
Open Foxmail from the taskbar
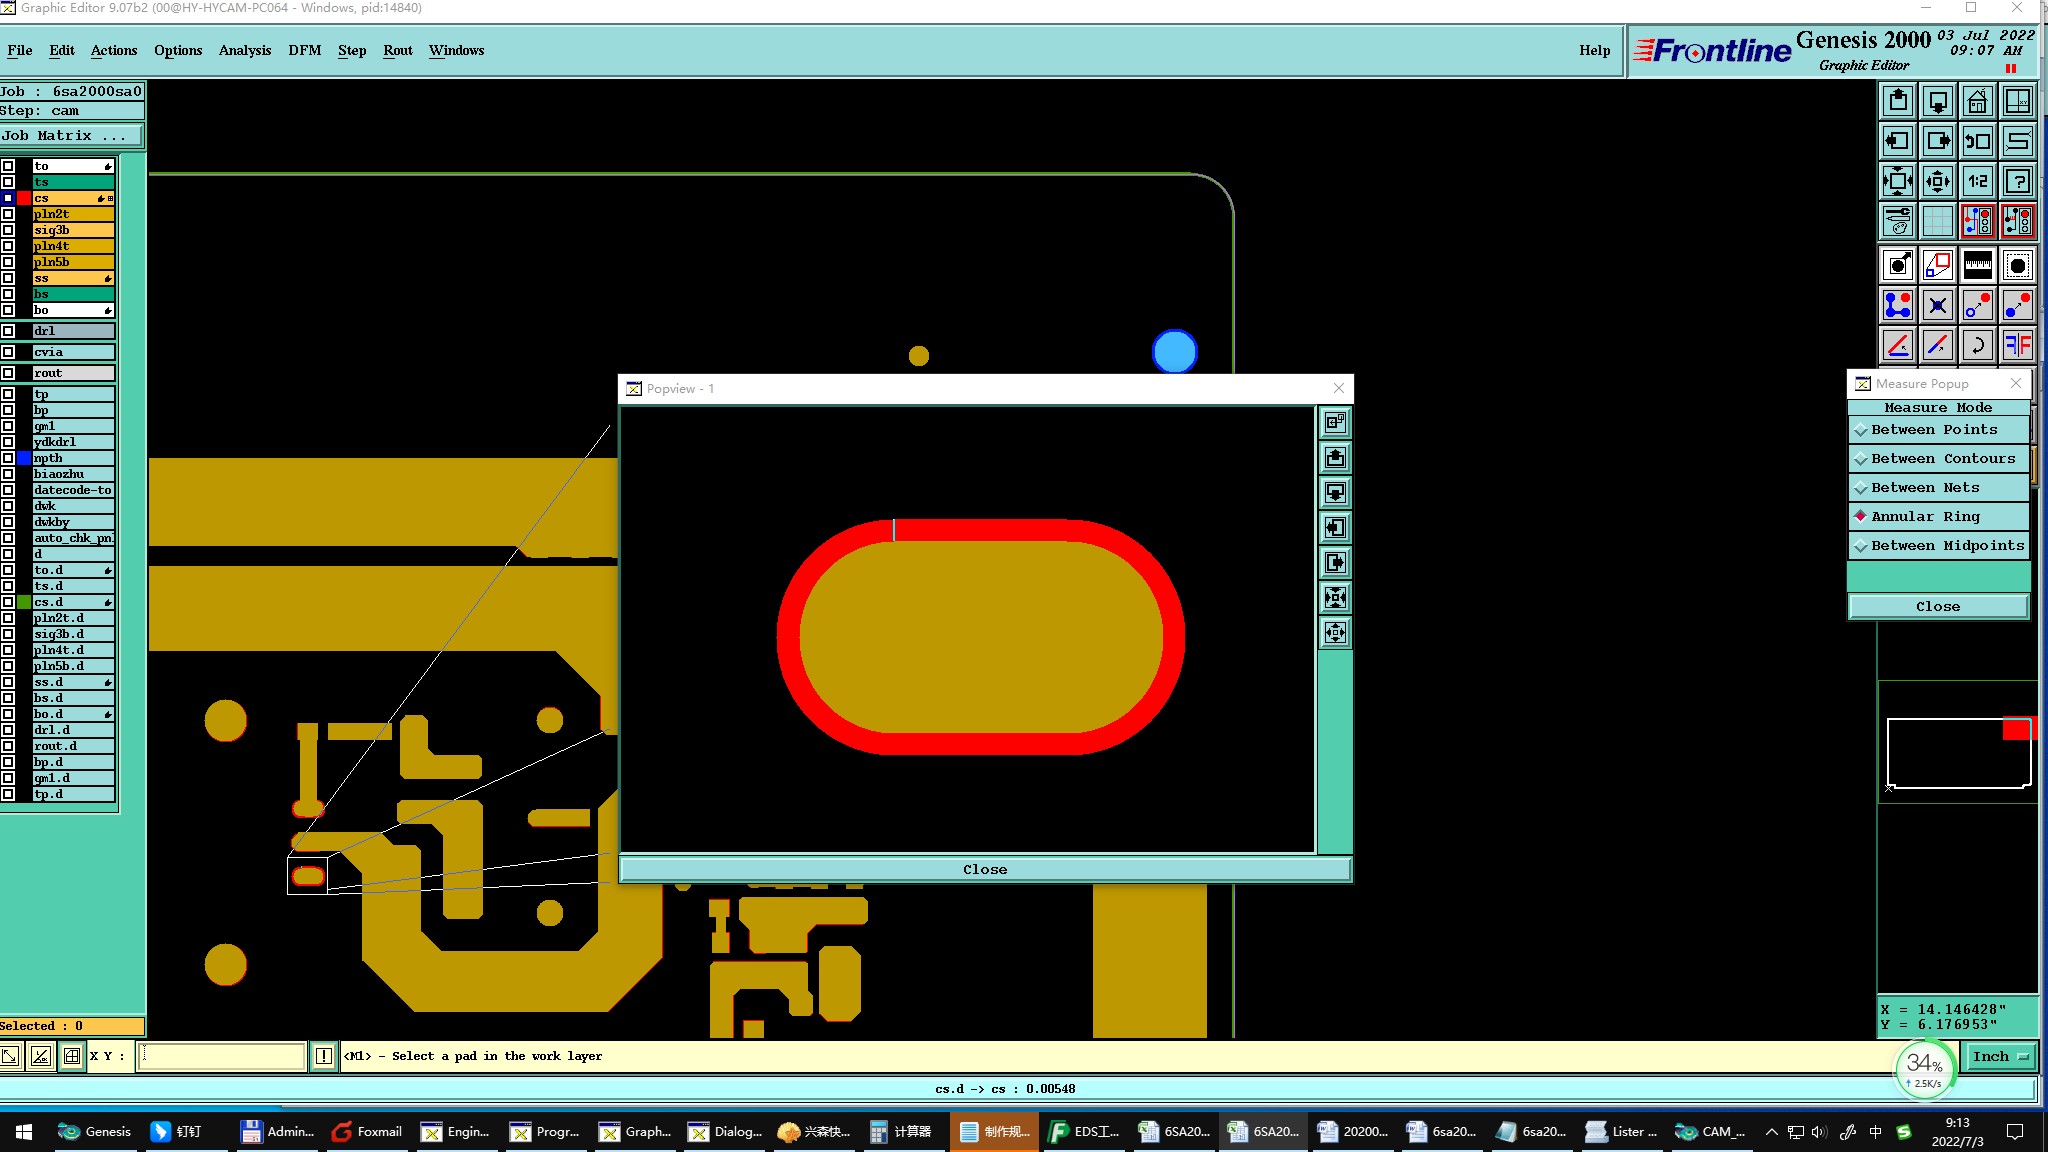click(x=367, y=1132)
